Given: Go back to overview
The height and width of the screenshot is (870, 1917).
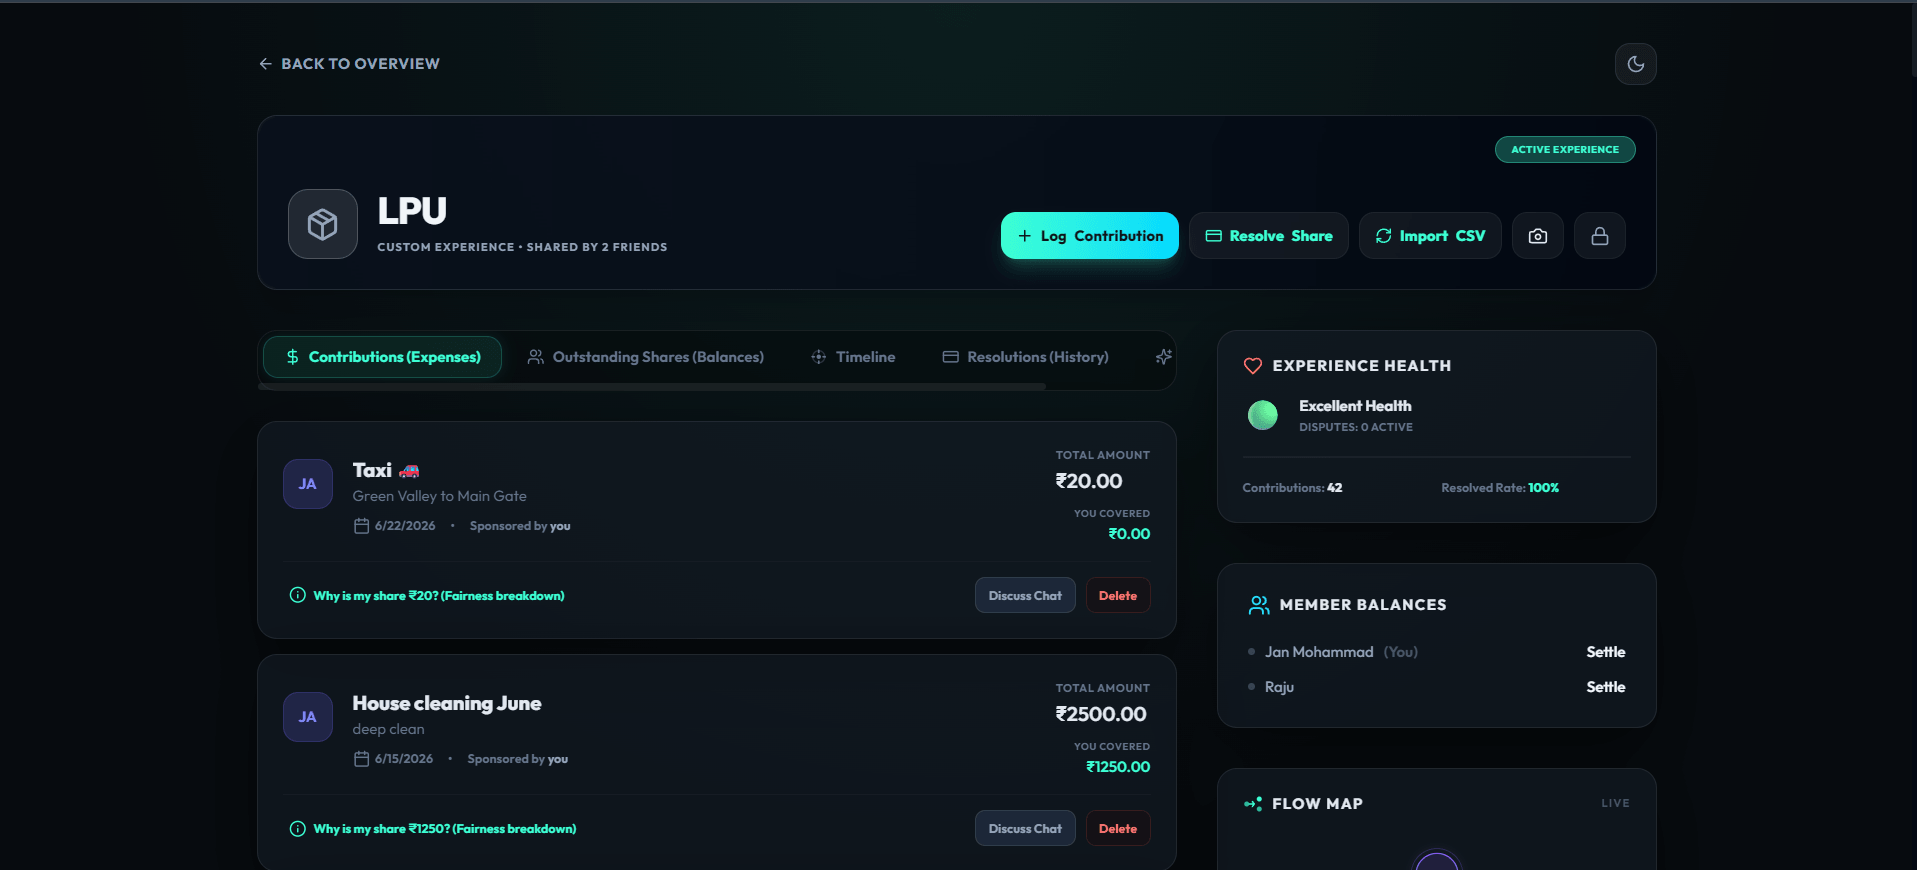Looking at the screenshot, I should 349,64.
